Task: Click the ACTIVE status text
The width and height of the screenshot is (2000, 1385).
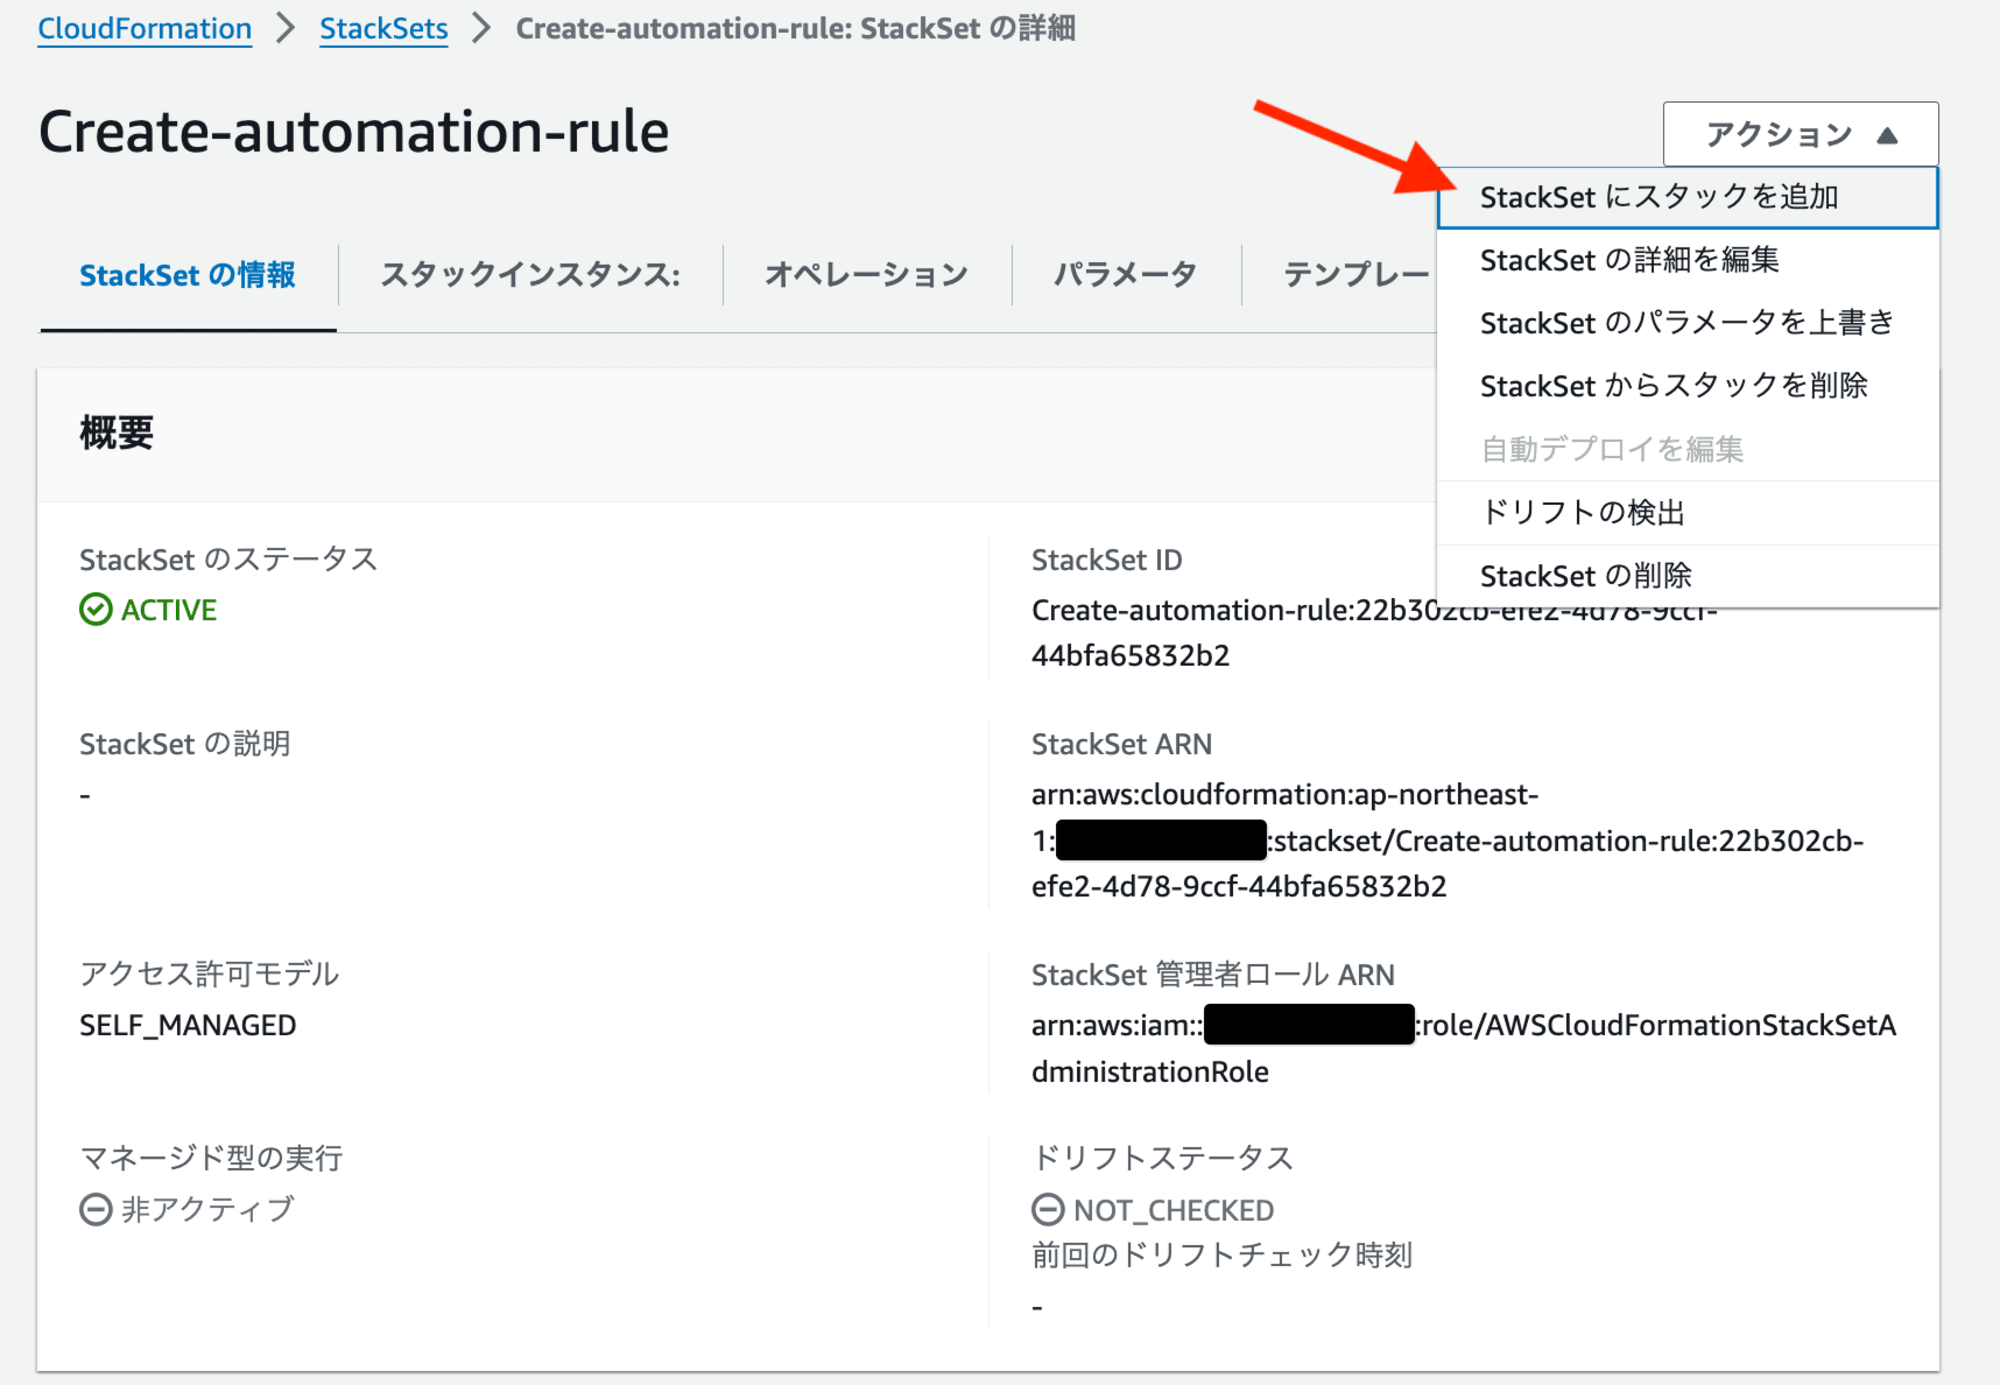Action: (169, 609)
